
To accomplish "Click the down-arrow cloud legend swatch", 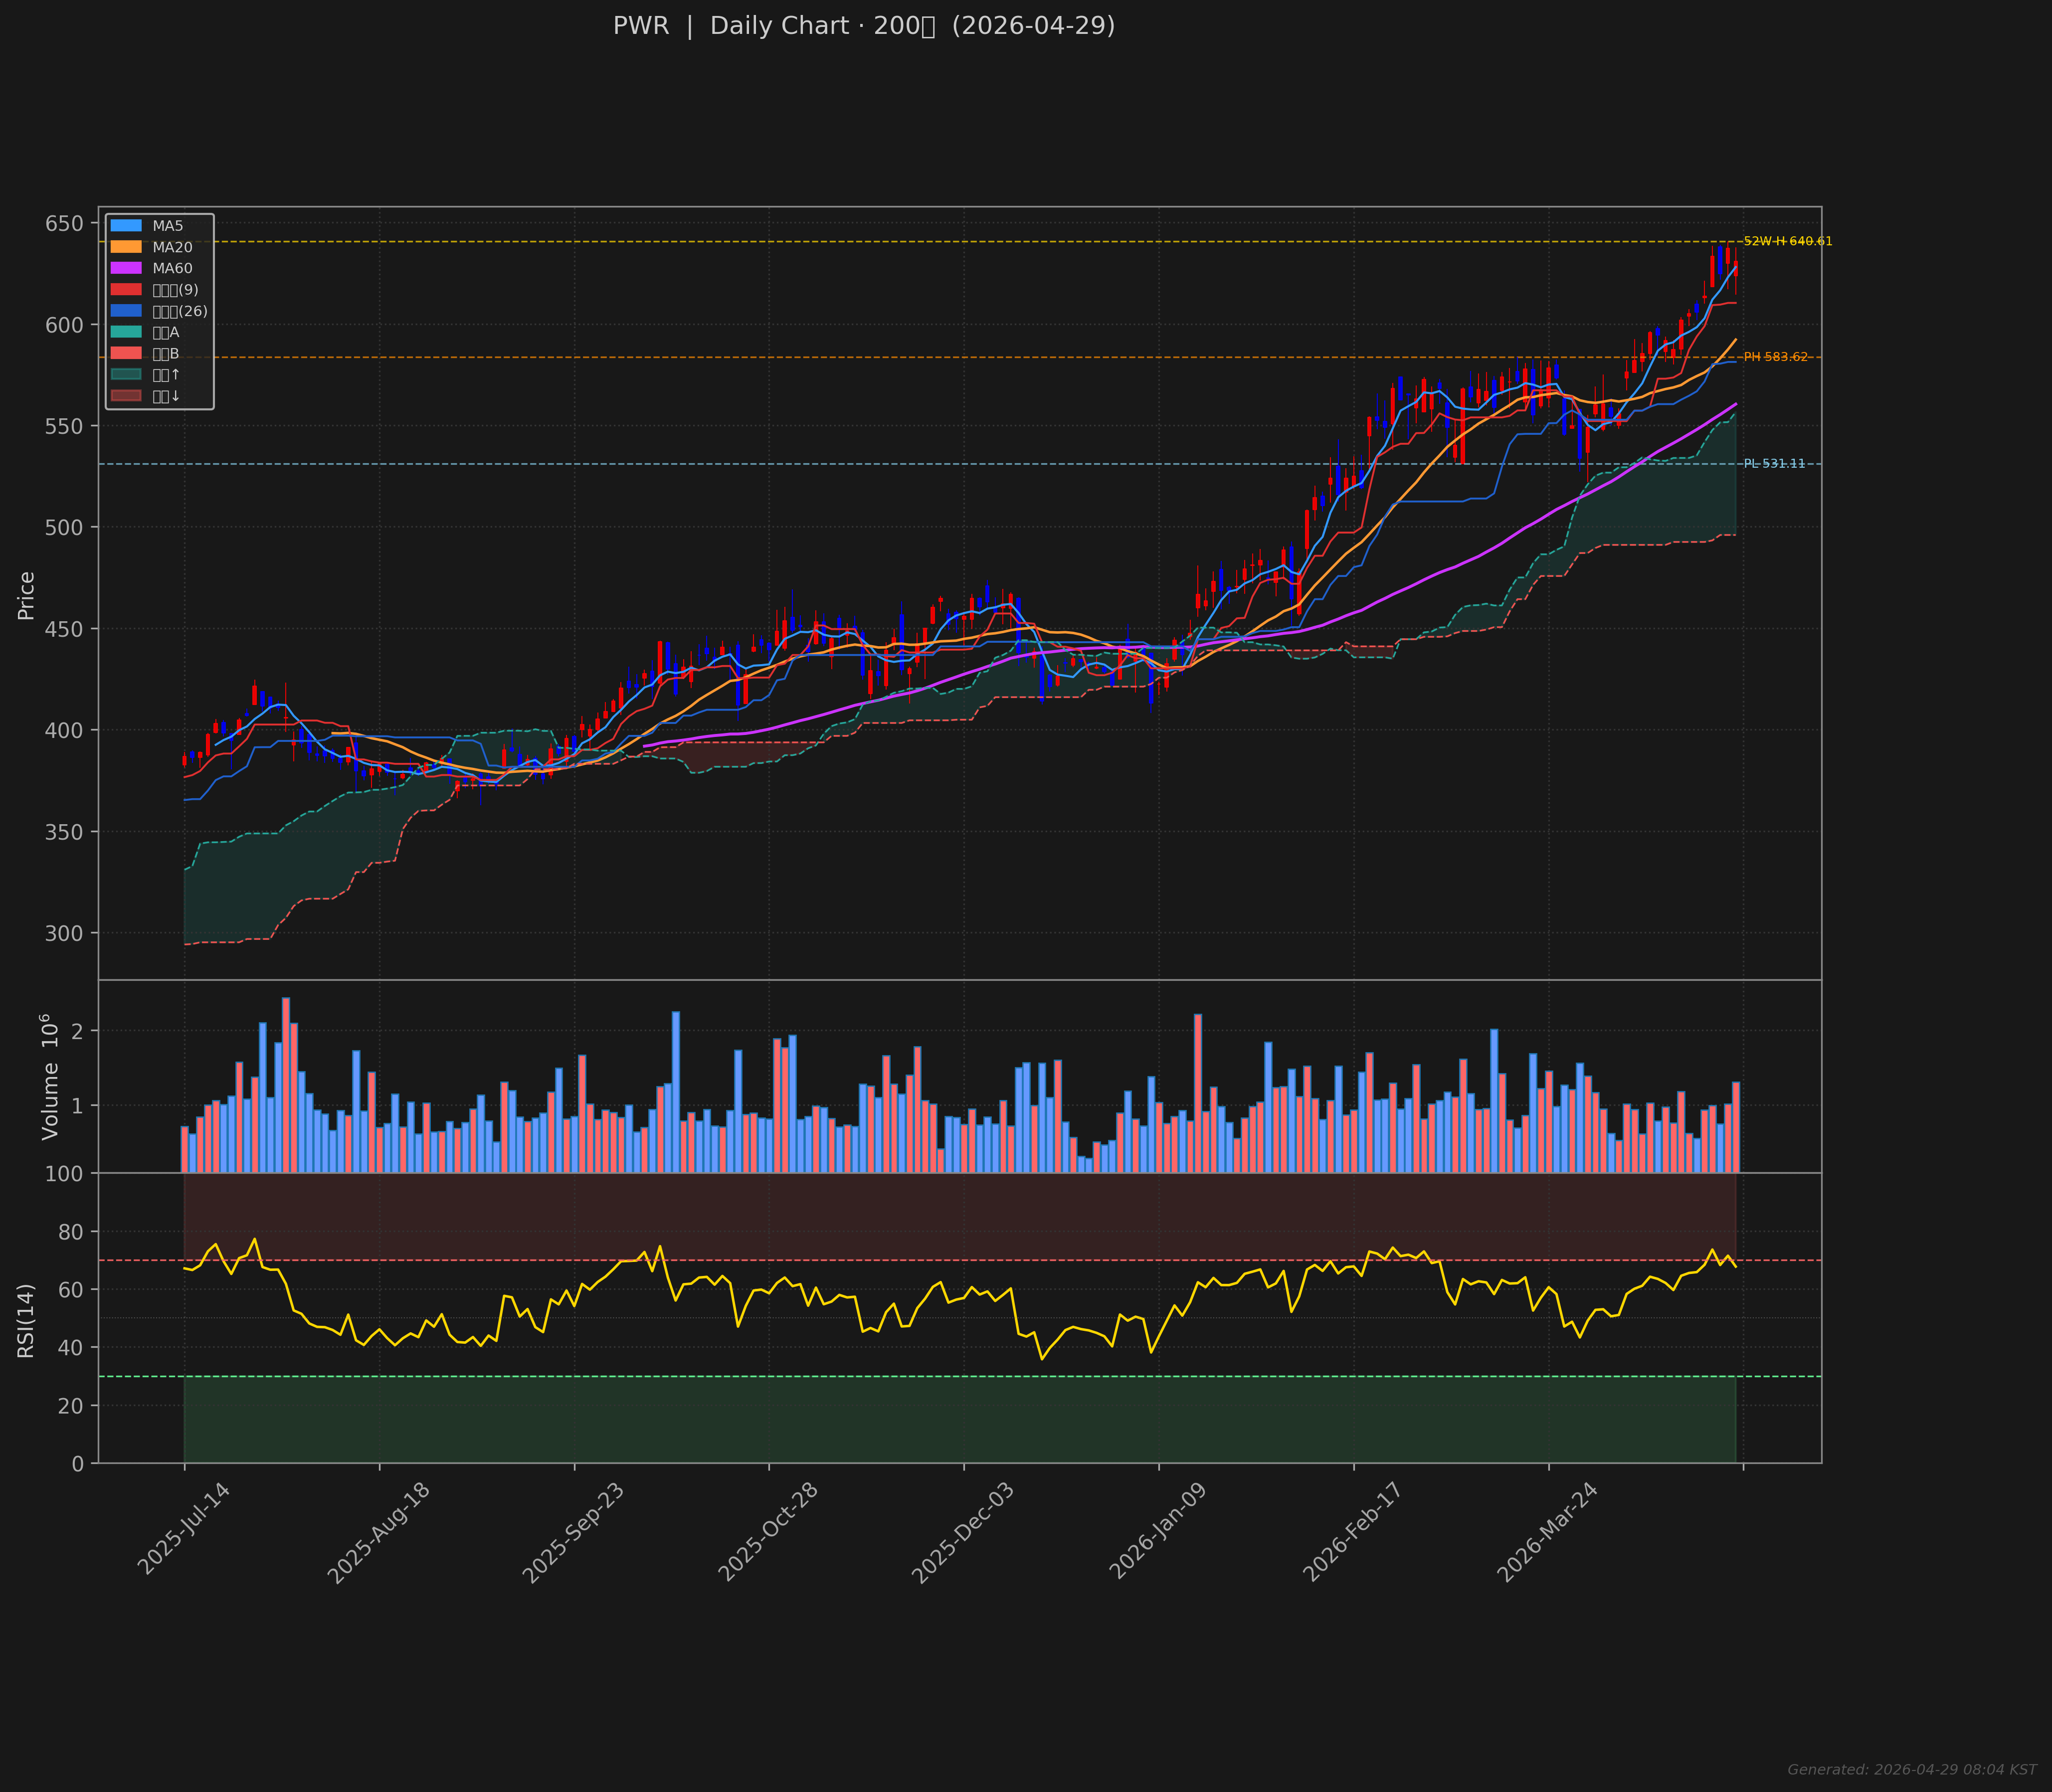I will pyautogui.click(x=126, y=396).
